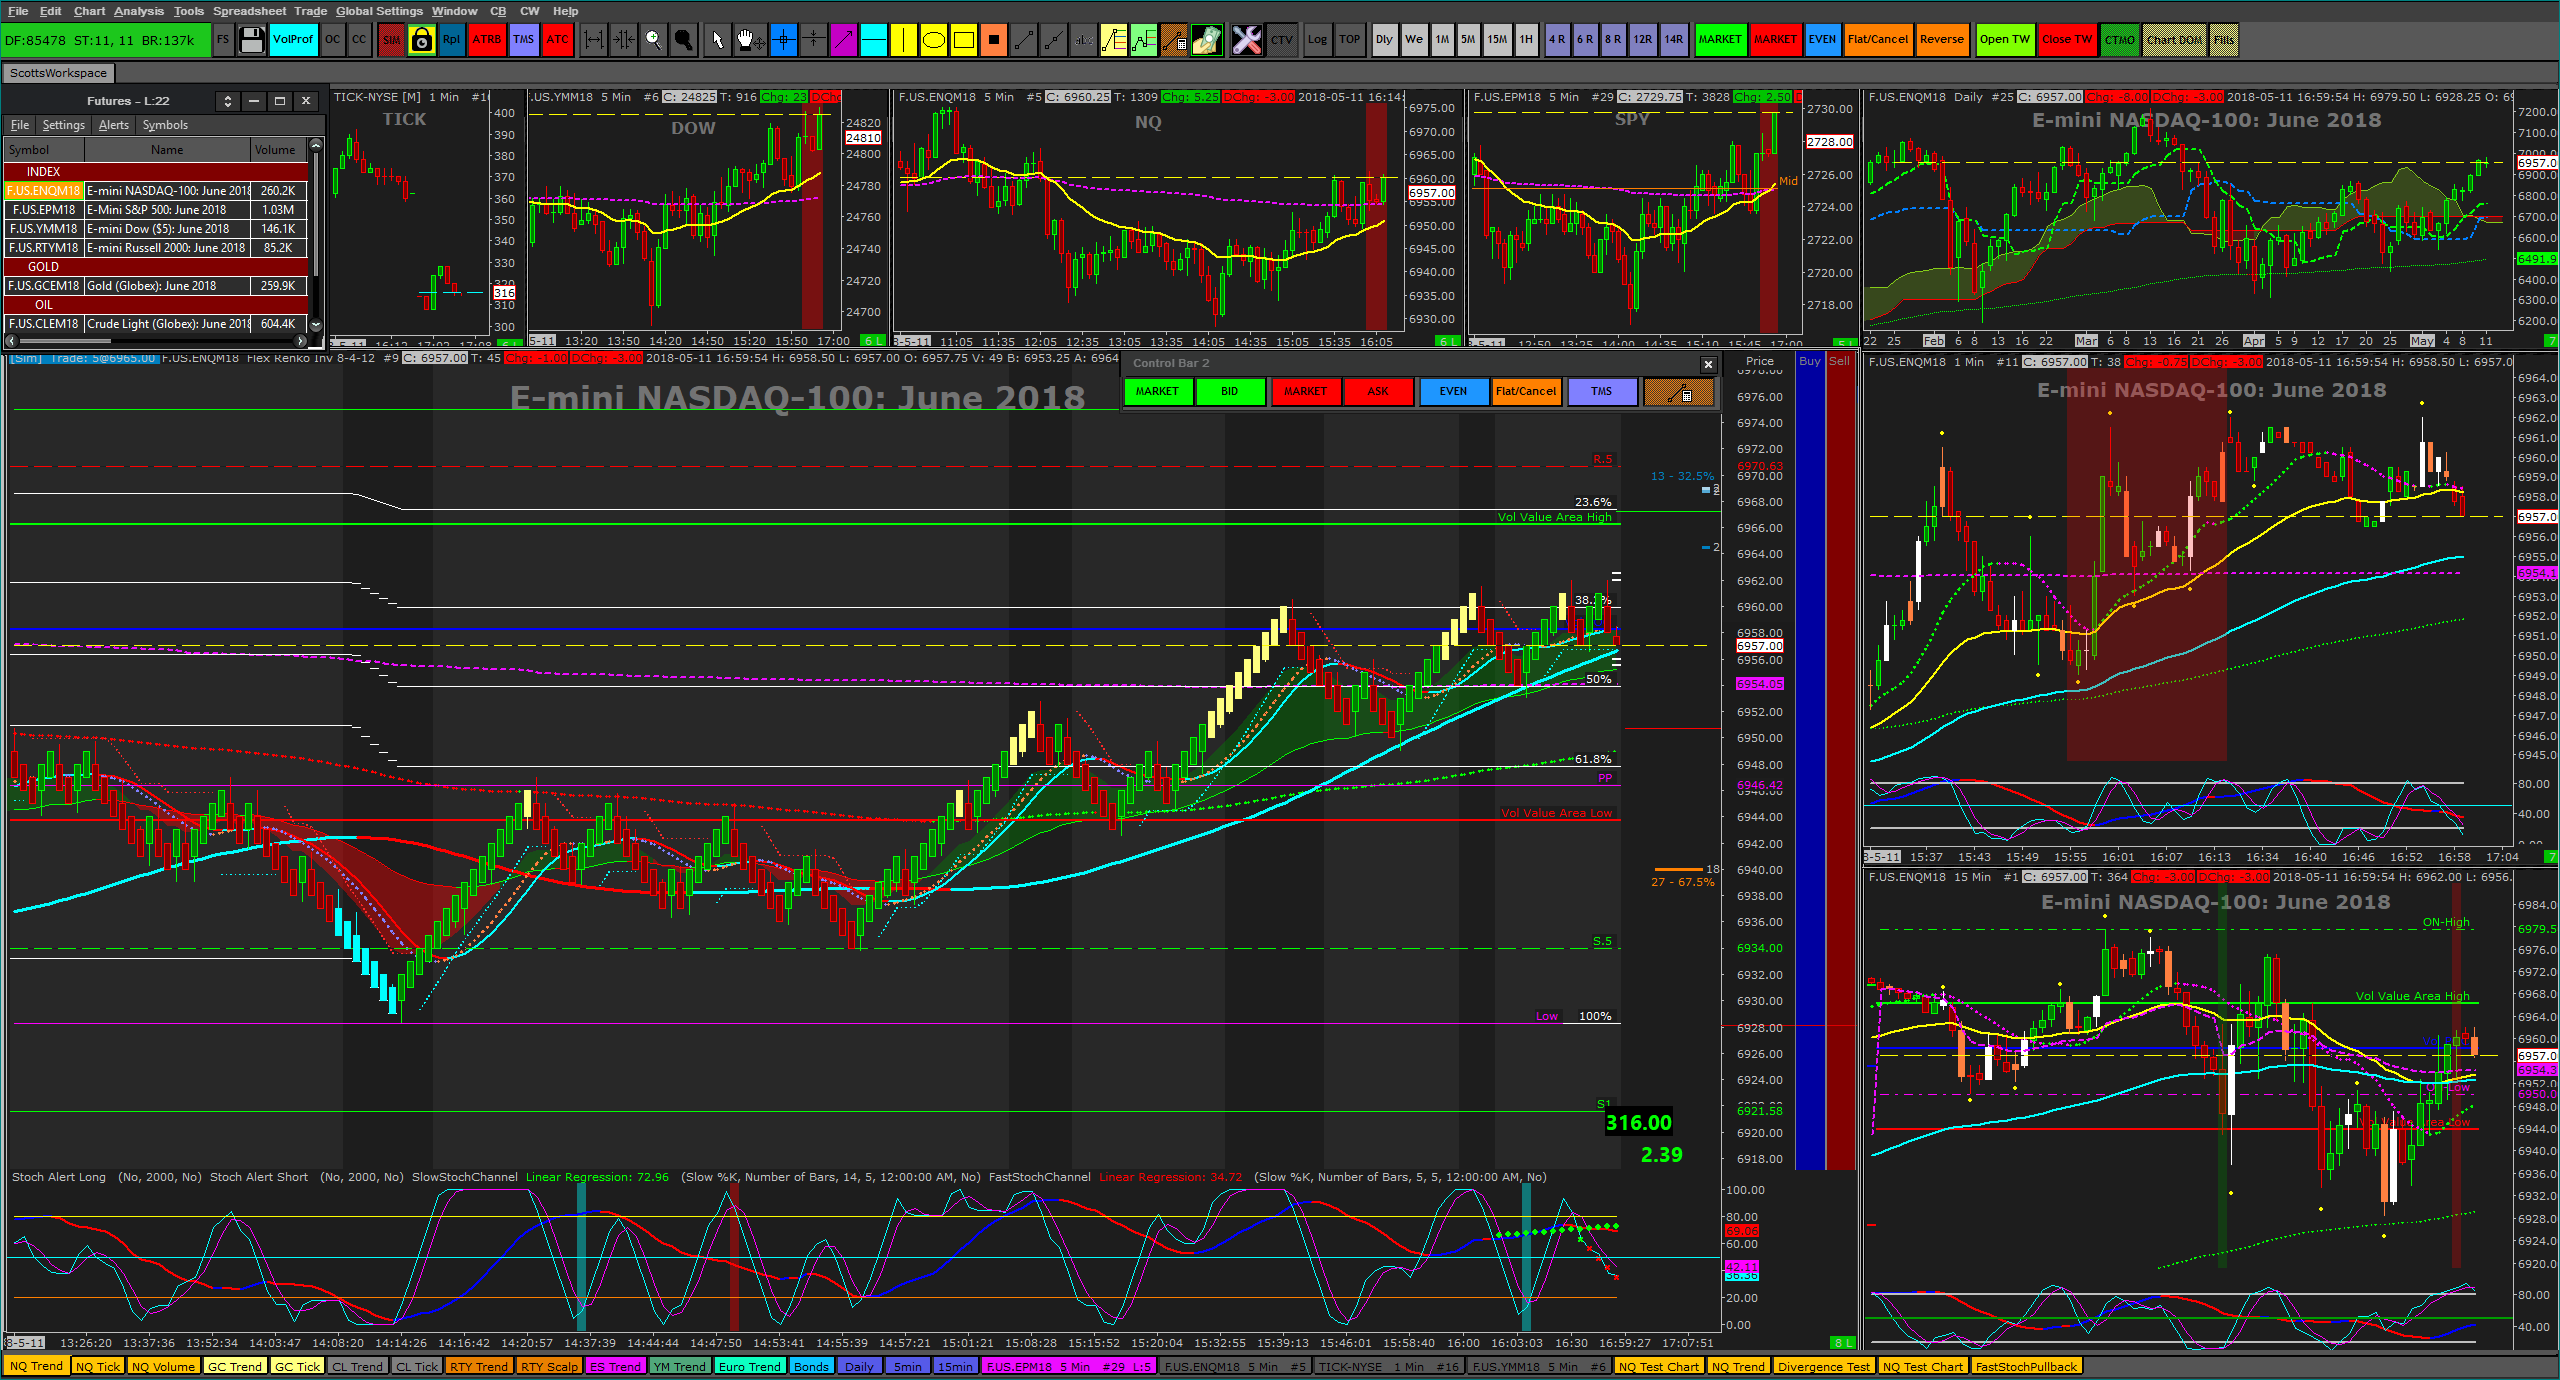Viewport: 2560px width, 1380px height.
Task: Click the blue Buy column strip
Action: (1809, 760)
